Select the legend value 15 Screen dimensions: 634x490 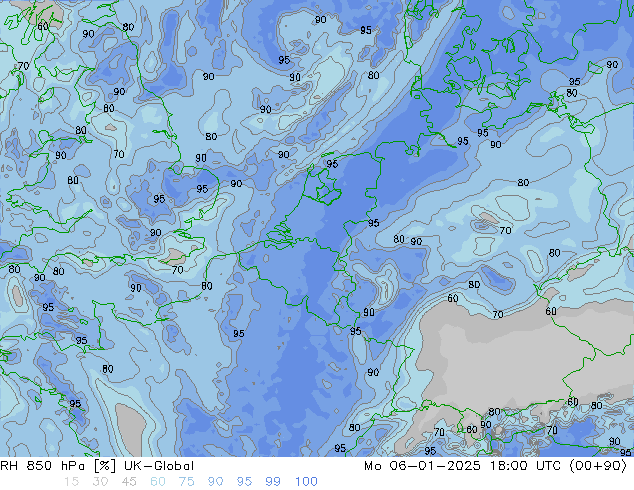point(71,482)
